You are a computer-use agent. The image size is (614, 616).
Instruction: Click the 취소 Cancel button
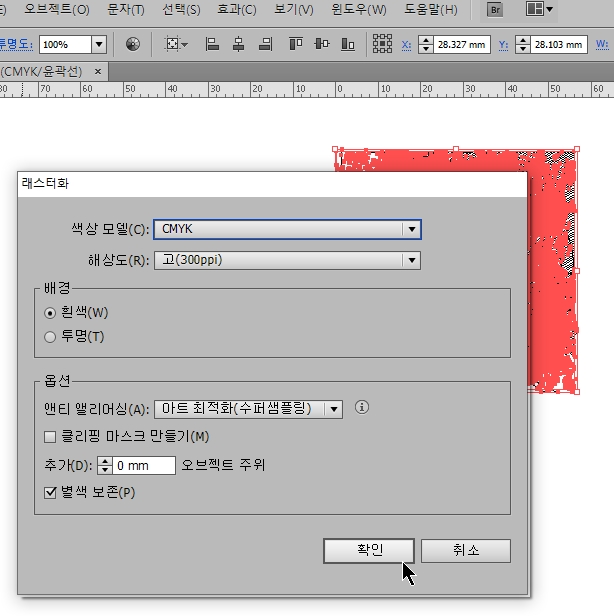[x=466, y=551]
